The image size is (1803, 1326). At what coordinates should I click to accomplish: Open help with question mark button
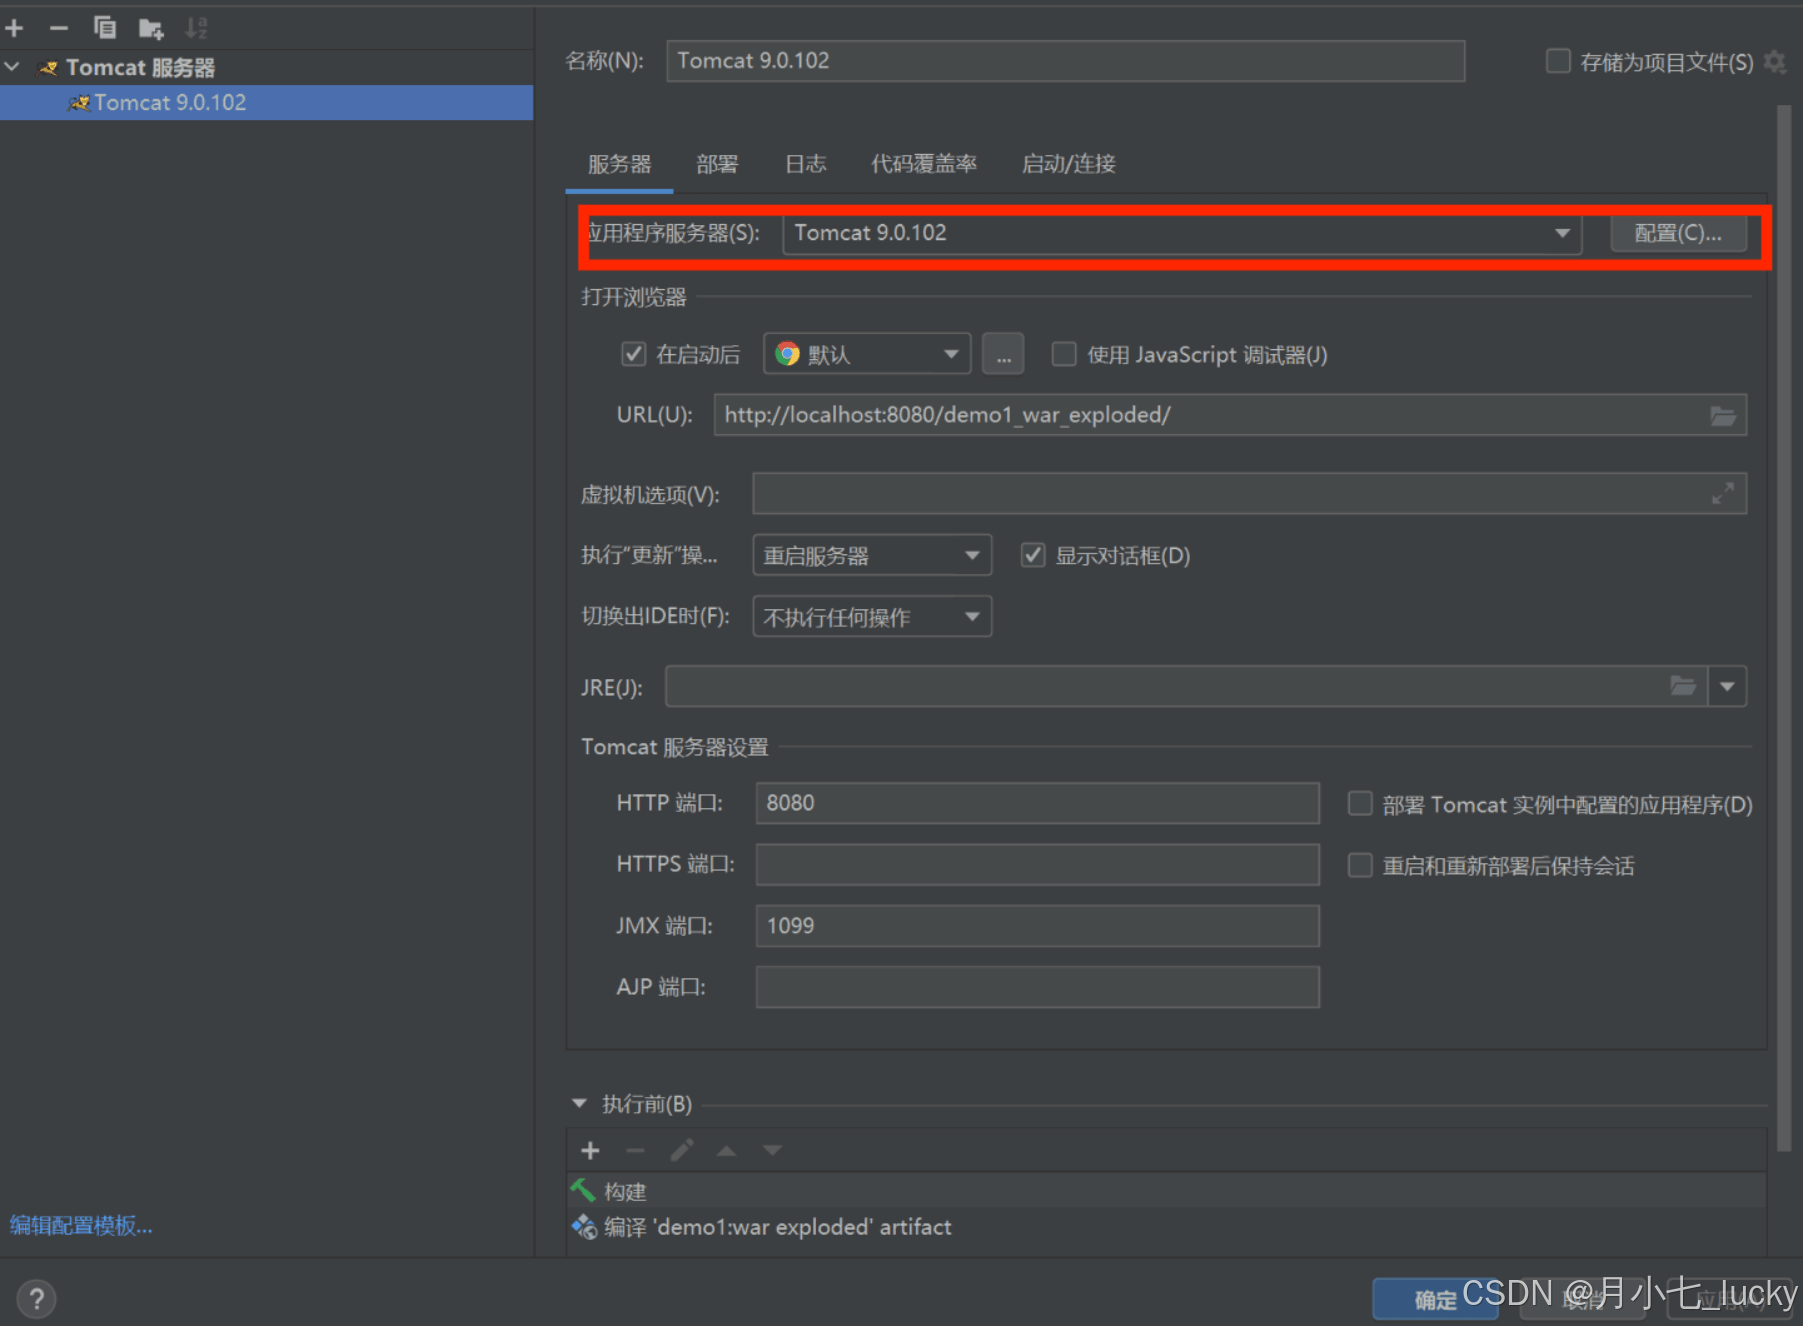coord(37,1299)
